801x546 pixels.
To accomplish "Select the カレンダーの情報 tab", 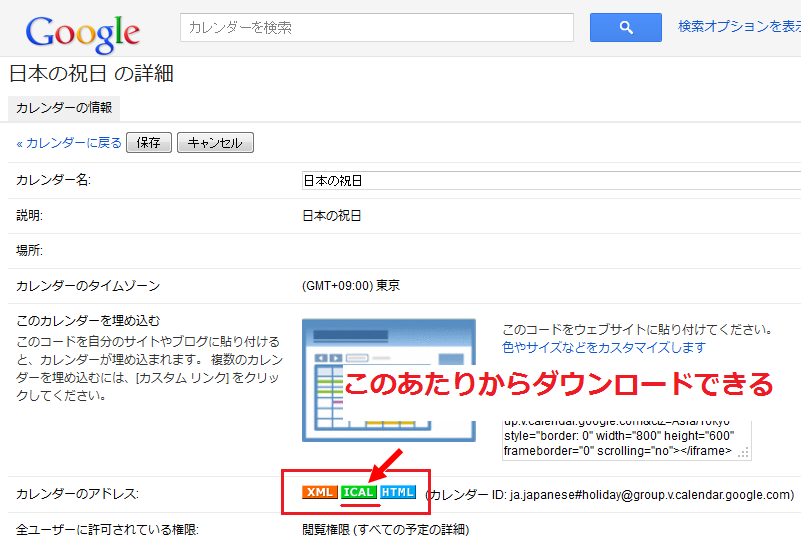I will (x=64, y=108).
